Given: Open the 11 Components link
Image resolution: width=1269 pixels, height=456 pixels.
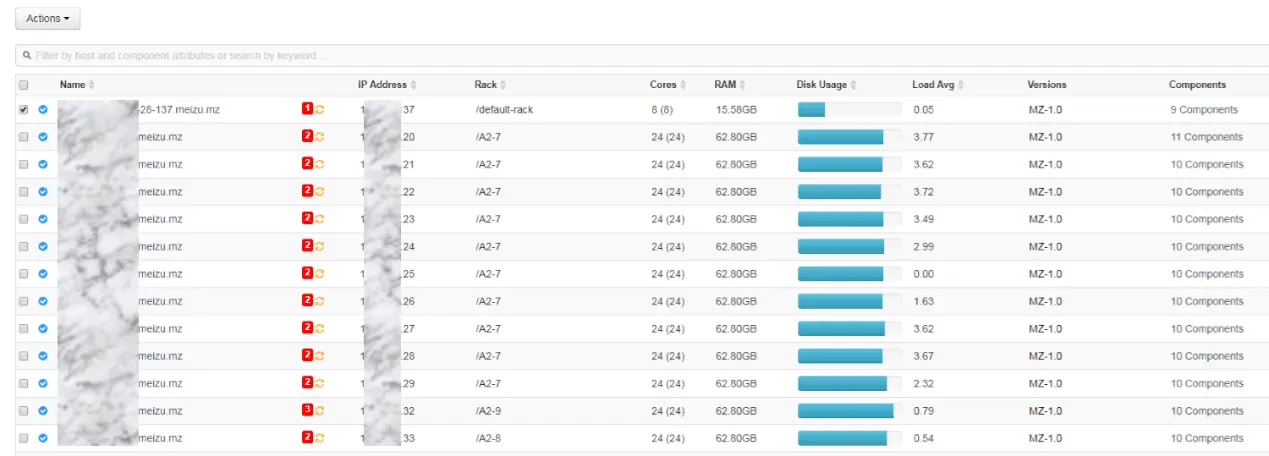Looking at the screenshot, I should point(1207,137).
